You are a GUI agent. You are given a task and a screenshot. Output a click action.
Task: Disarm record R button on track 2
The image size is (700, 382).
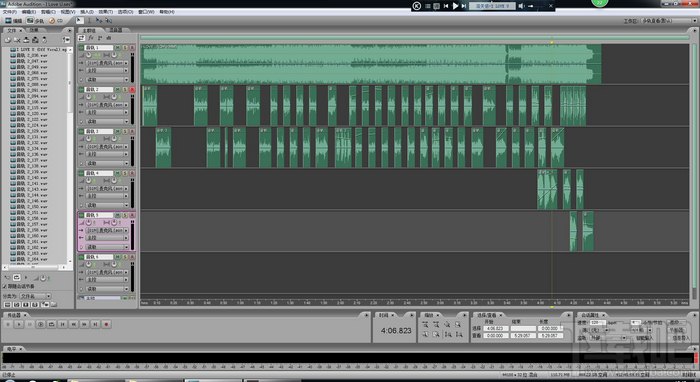tap(132, 90)
